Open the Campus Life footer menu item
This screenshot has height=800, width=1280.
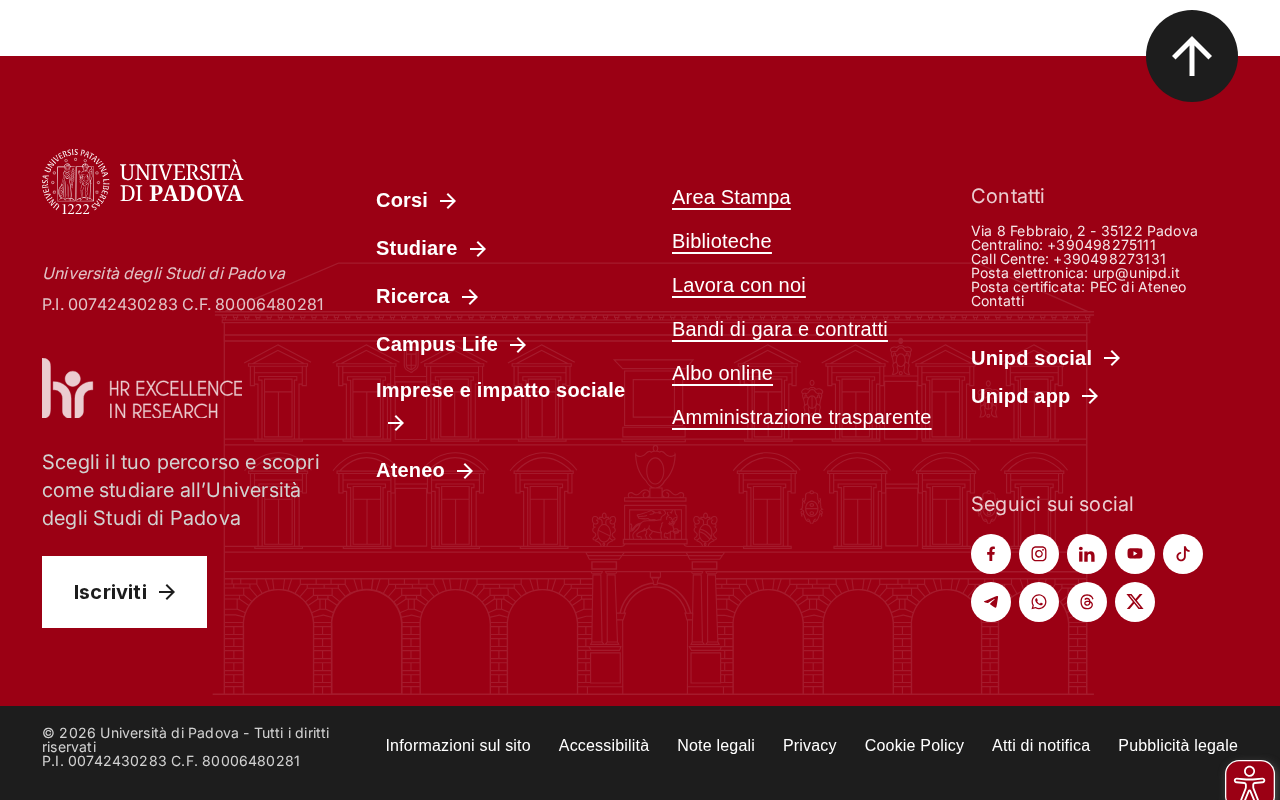coord(451,344)
